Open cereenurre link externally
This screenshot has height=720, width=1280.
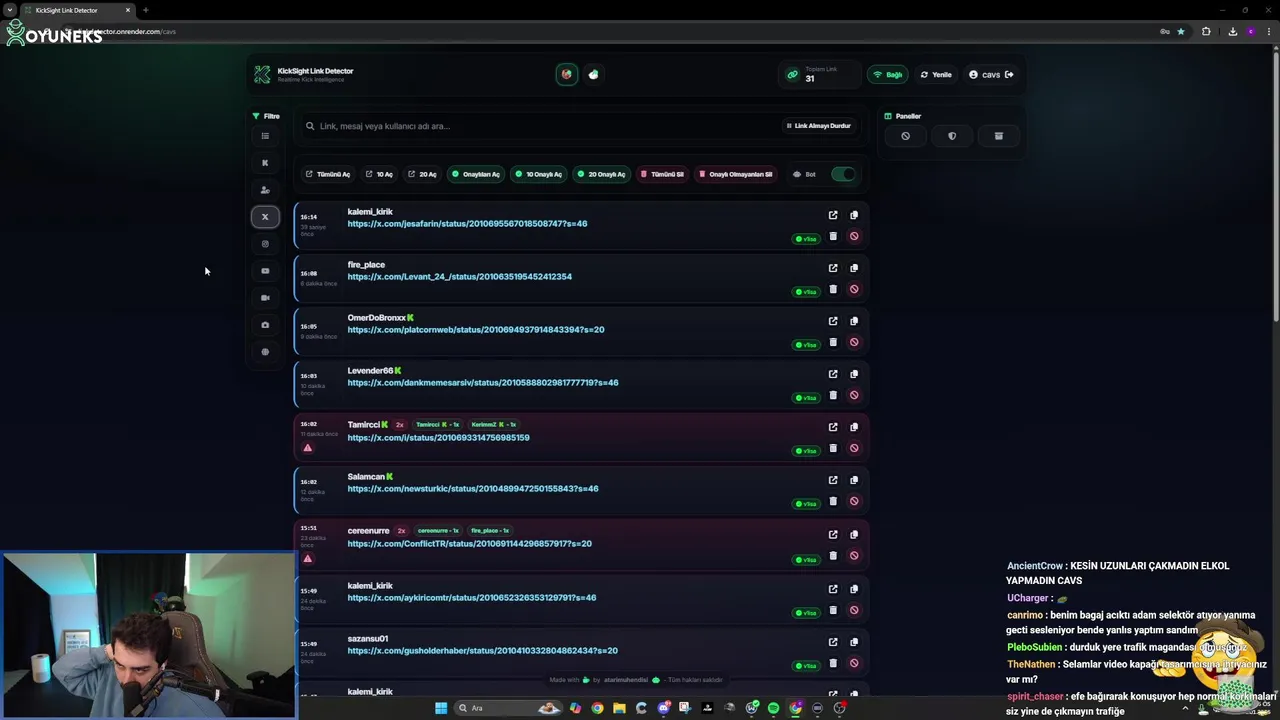(x=833, y=534)
